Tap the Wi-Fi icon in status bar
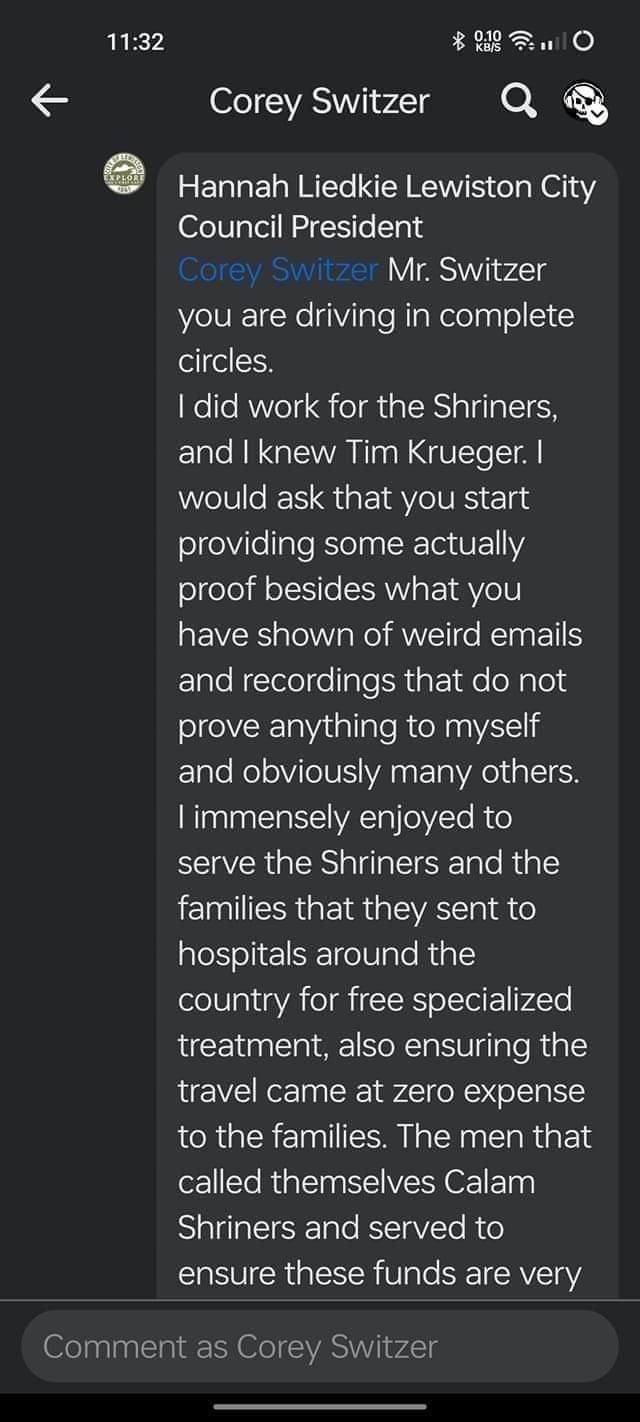Screen dimensions: 640x1422 [x=522, y=41]
